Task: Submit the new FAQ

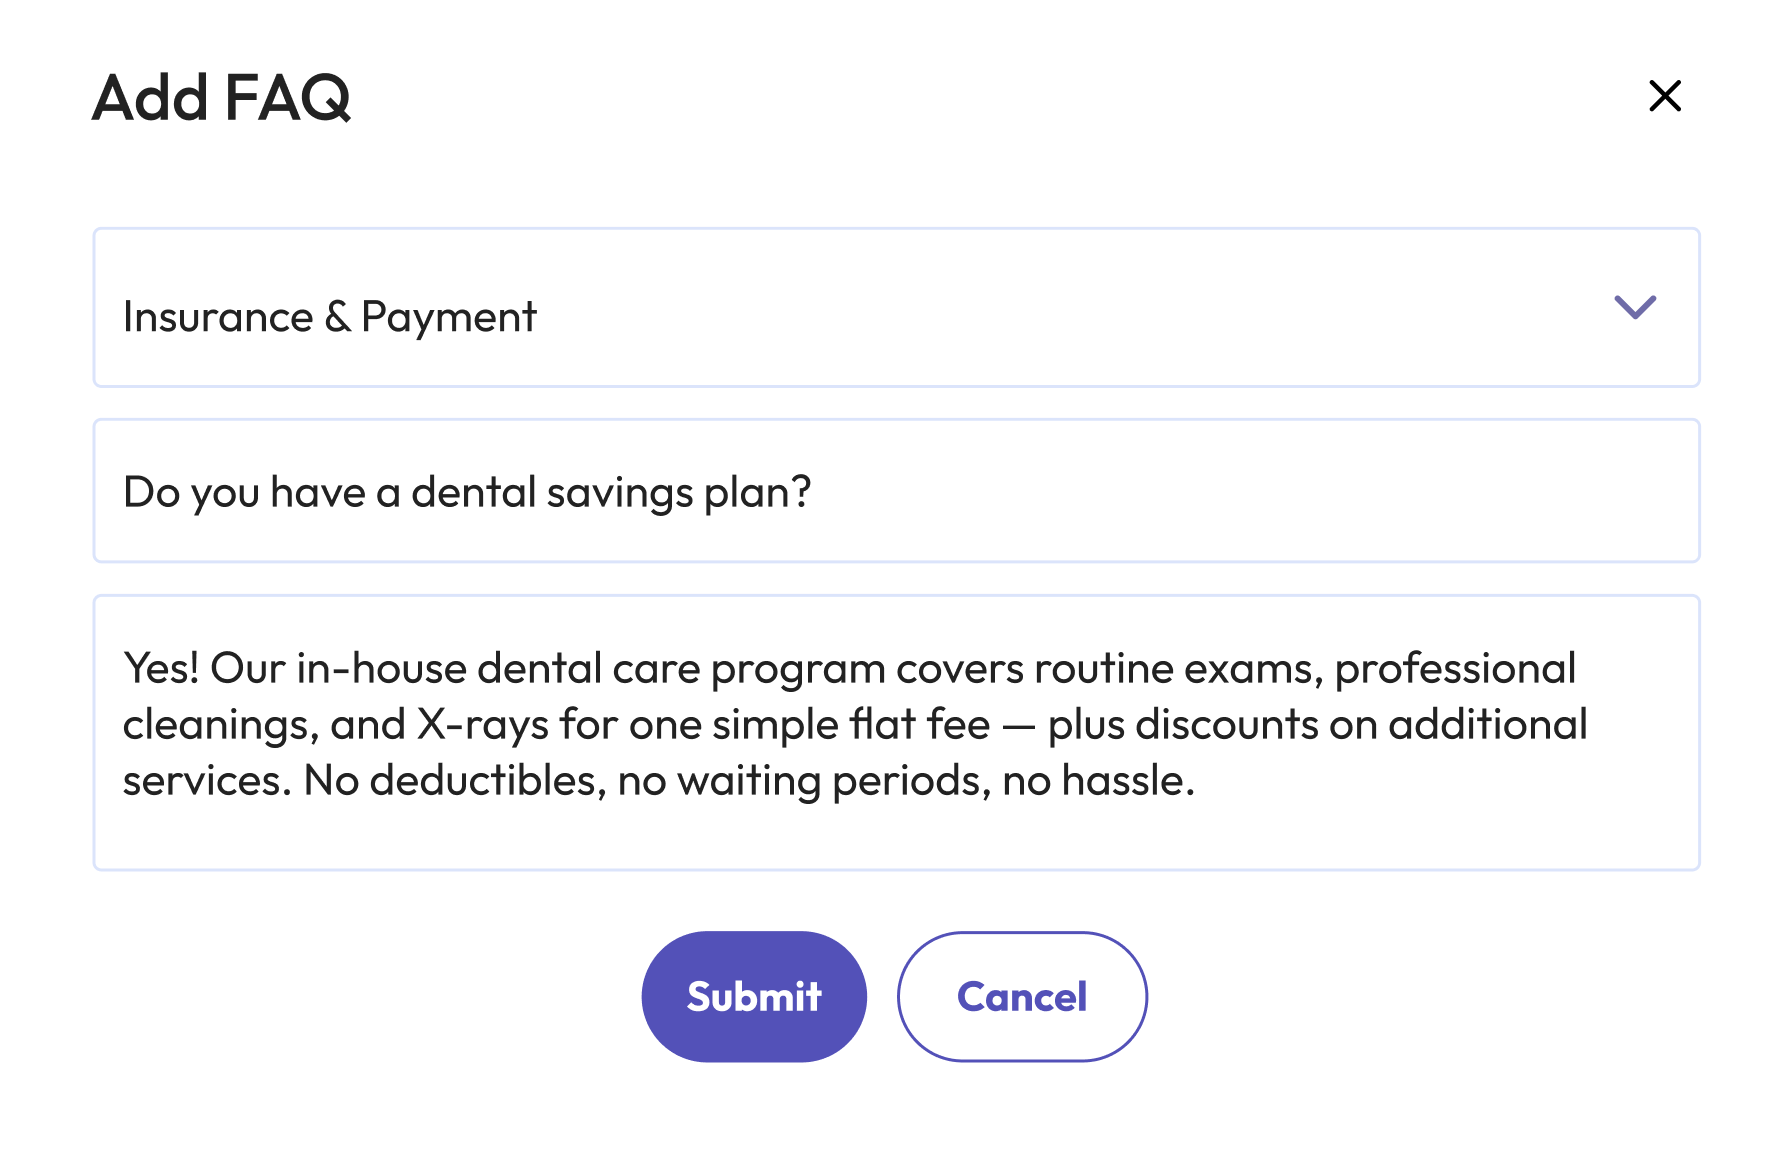Action: [754, 997]
